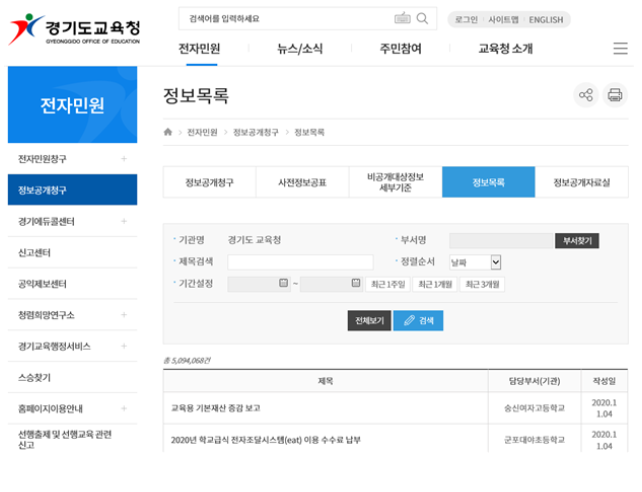This screenshot has width=642, height=492.
Task: Click the 담당부서(기관) column header
Action: (534, 381)
